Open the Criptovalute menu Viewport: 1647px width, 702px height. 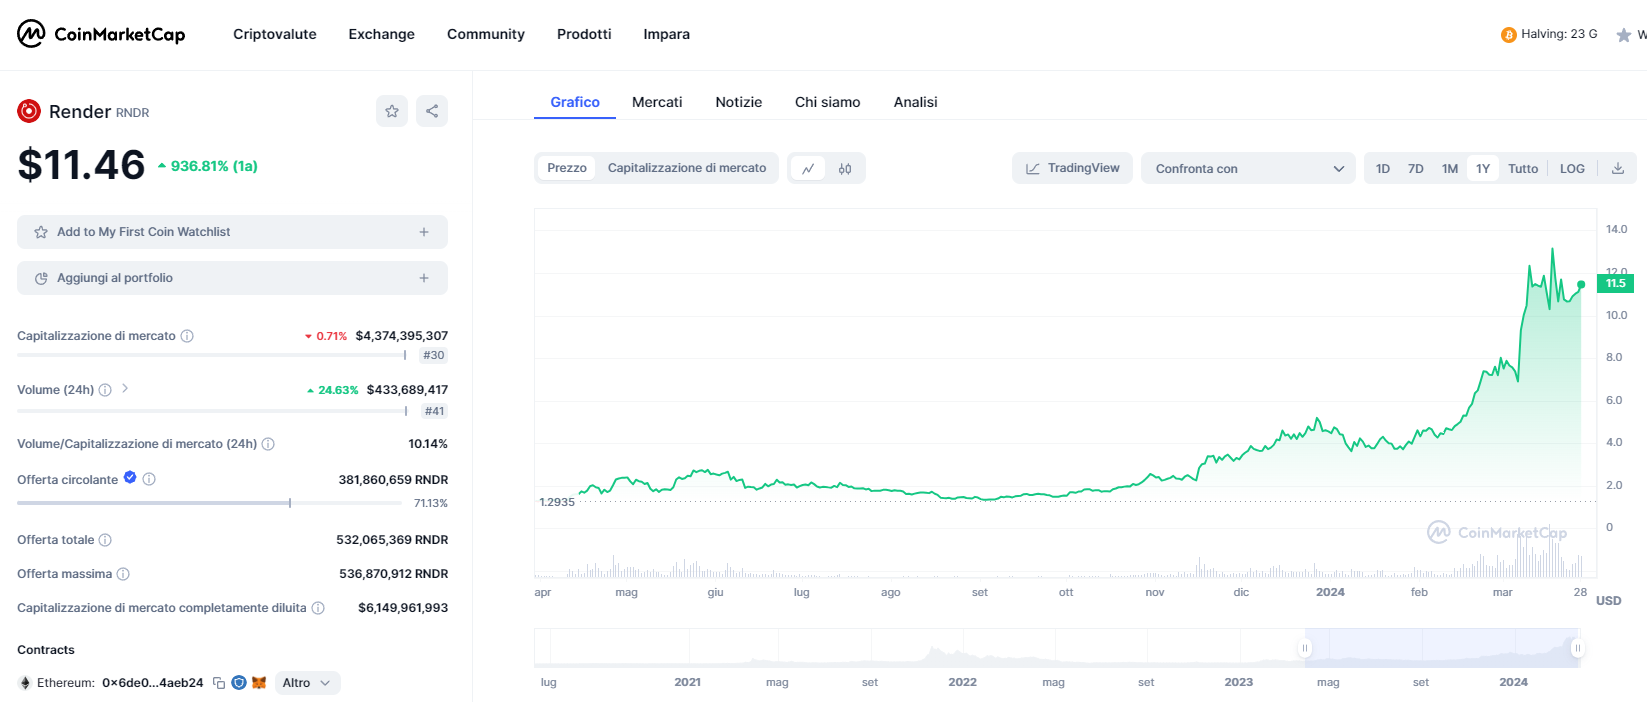[x=275, y=34]
